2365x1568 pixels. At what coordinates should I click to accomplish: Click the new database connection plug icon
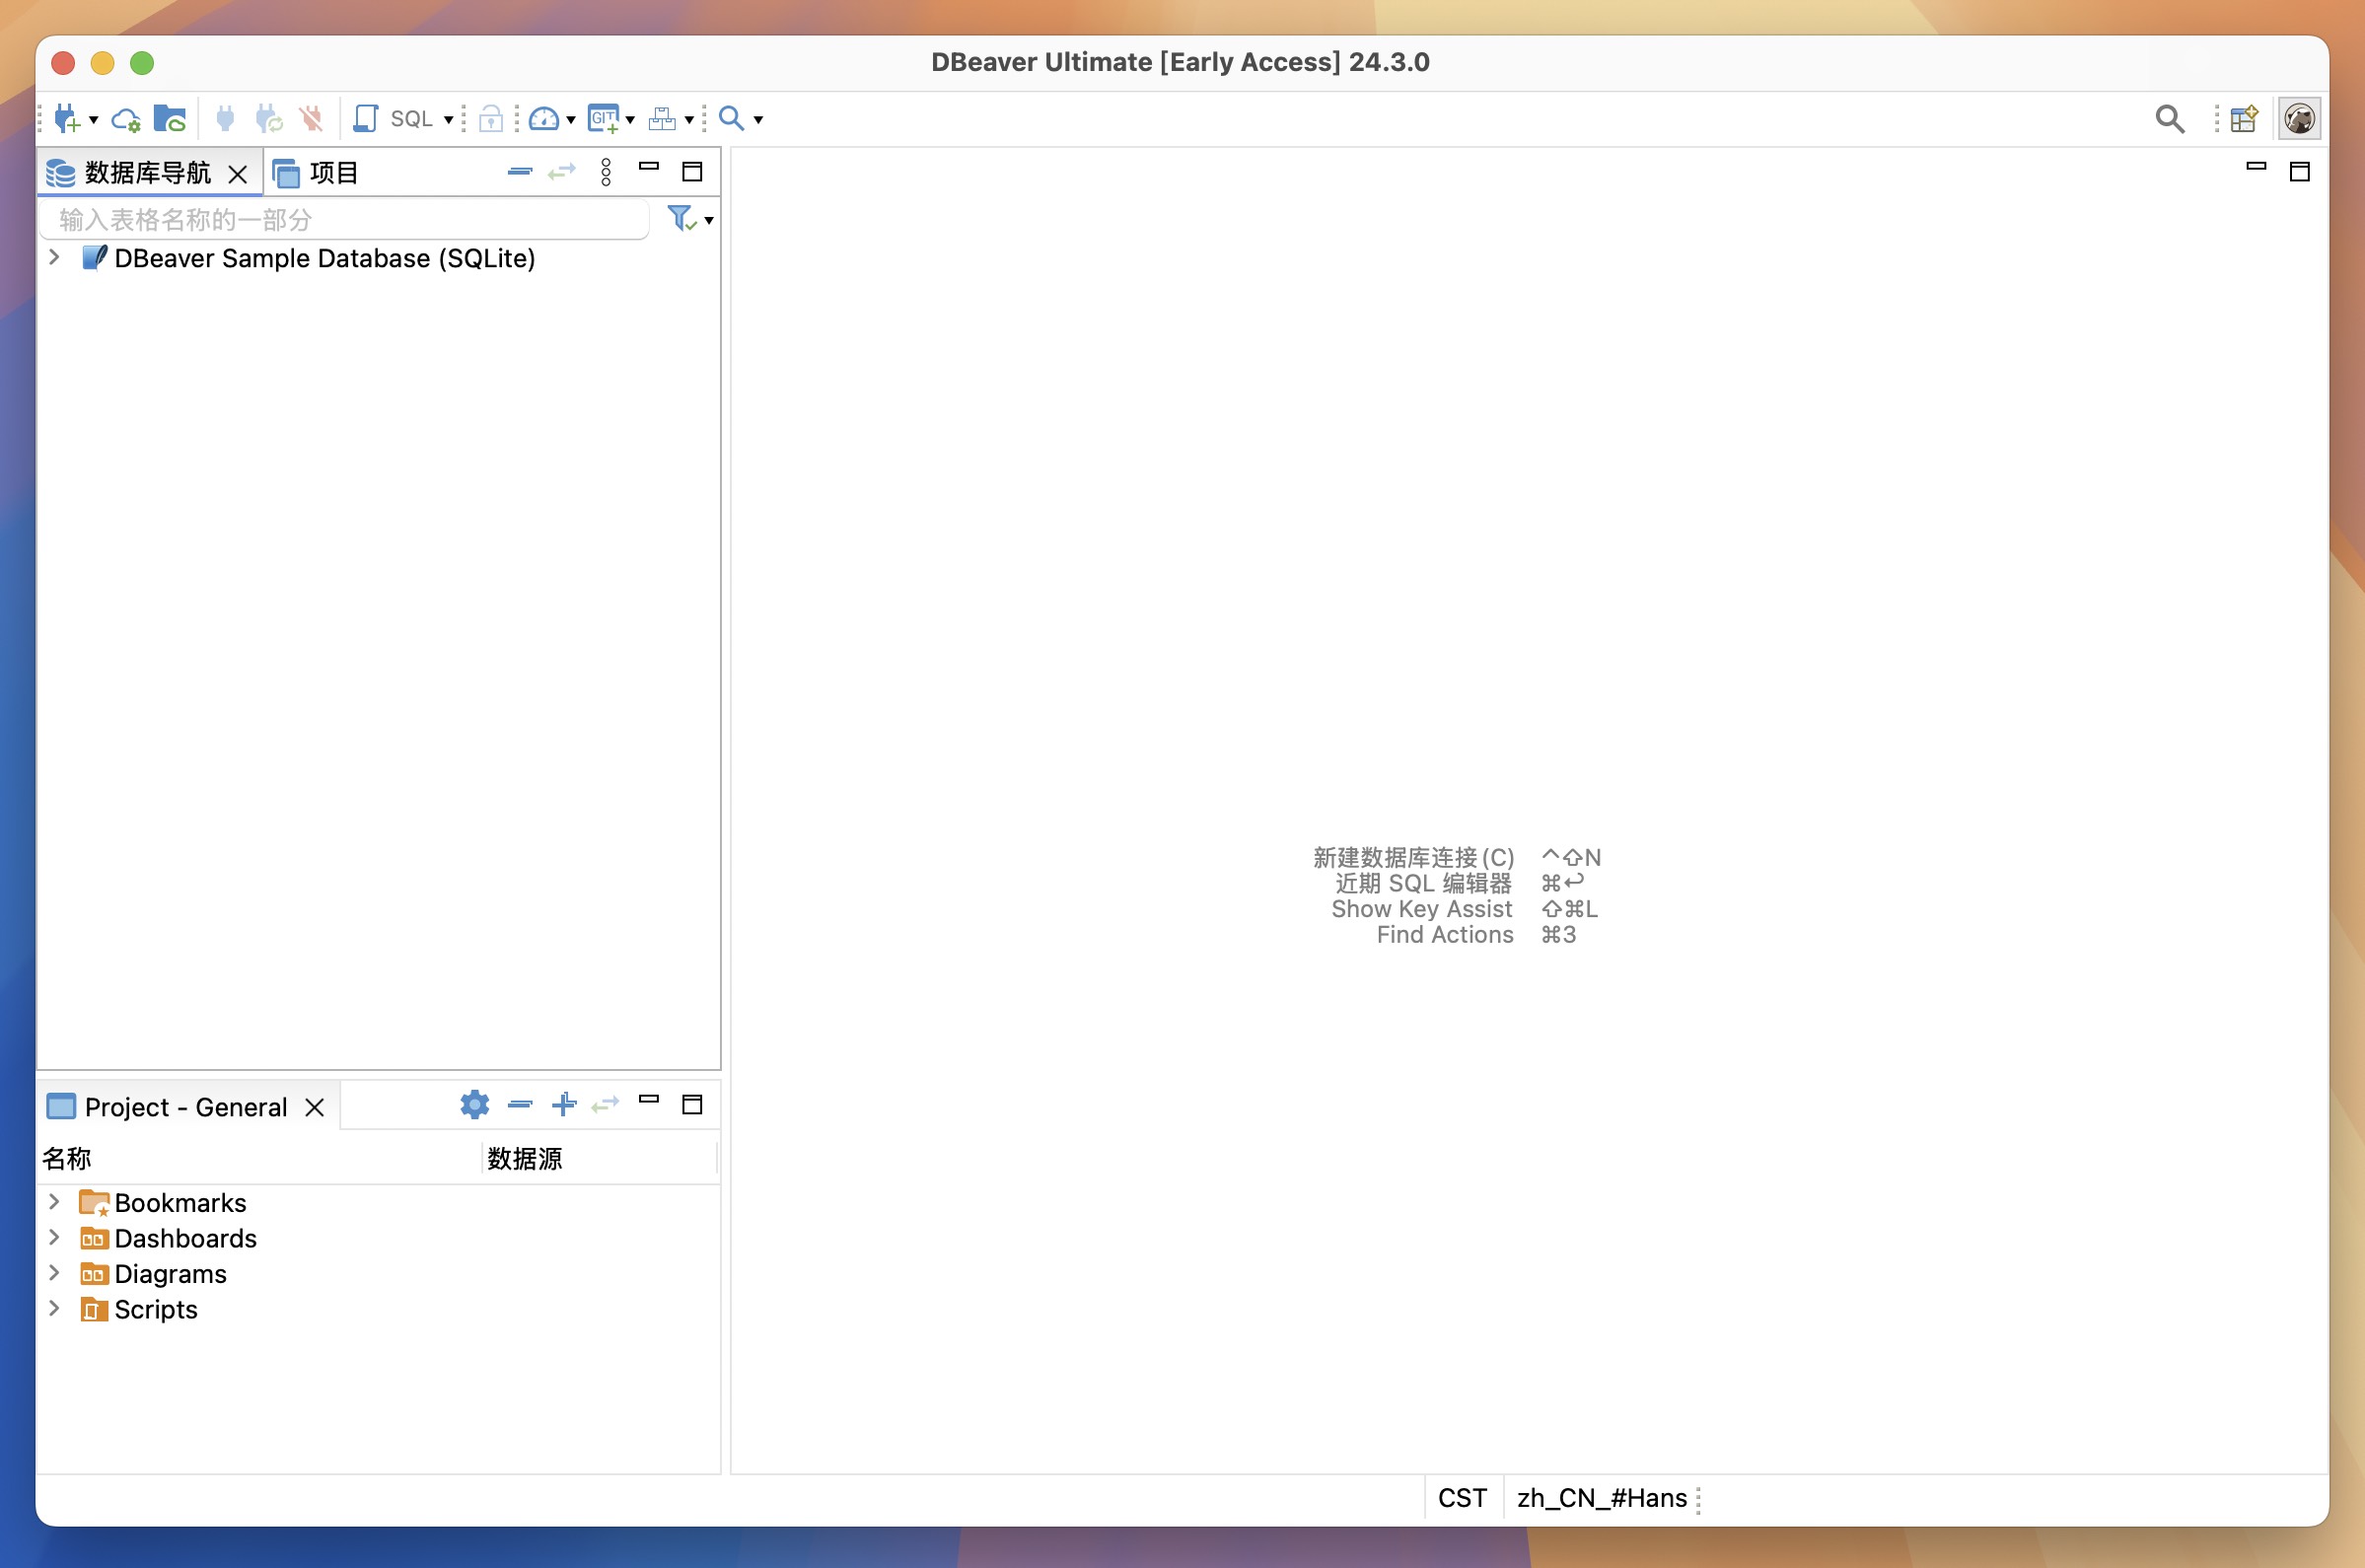click(67, 119)
